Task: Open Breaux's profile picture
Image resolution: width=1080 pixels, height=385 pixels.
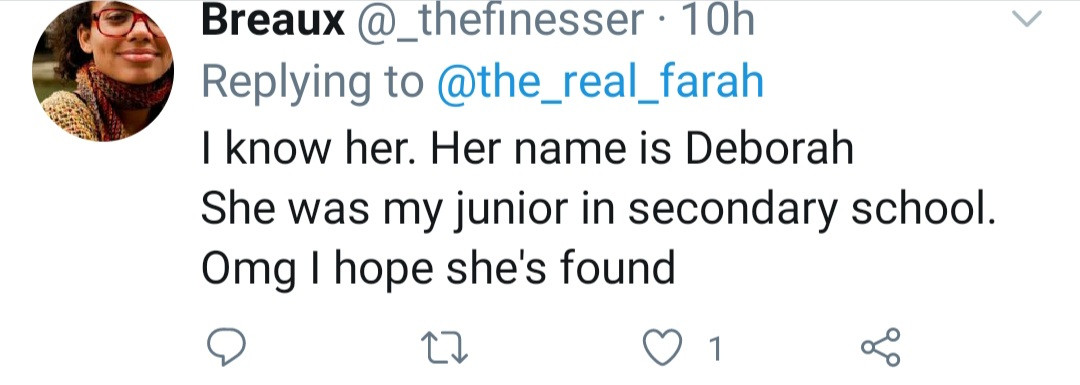Action: [103, 70]
